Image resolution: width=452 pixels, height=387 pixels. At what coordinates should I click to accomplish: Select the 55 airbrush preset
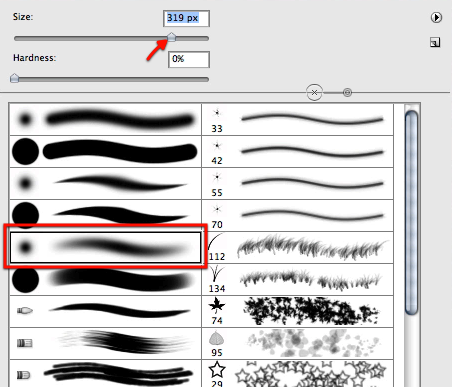coord(298,184)
